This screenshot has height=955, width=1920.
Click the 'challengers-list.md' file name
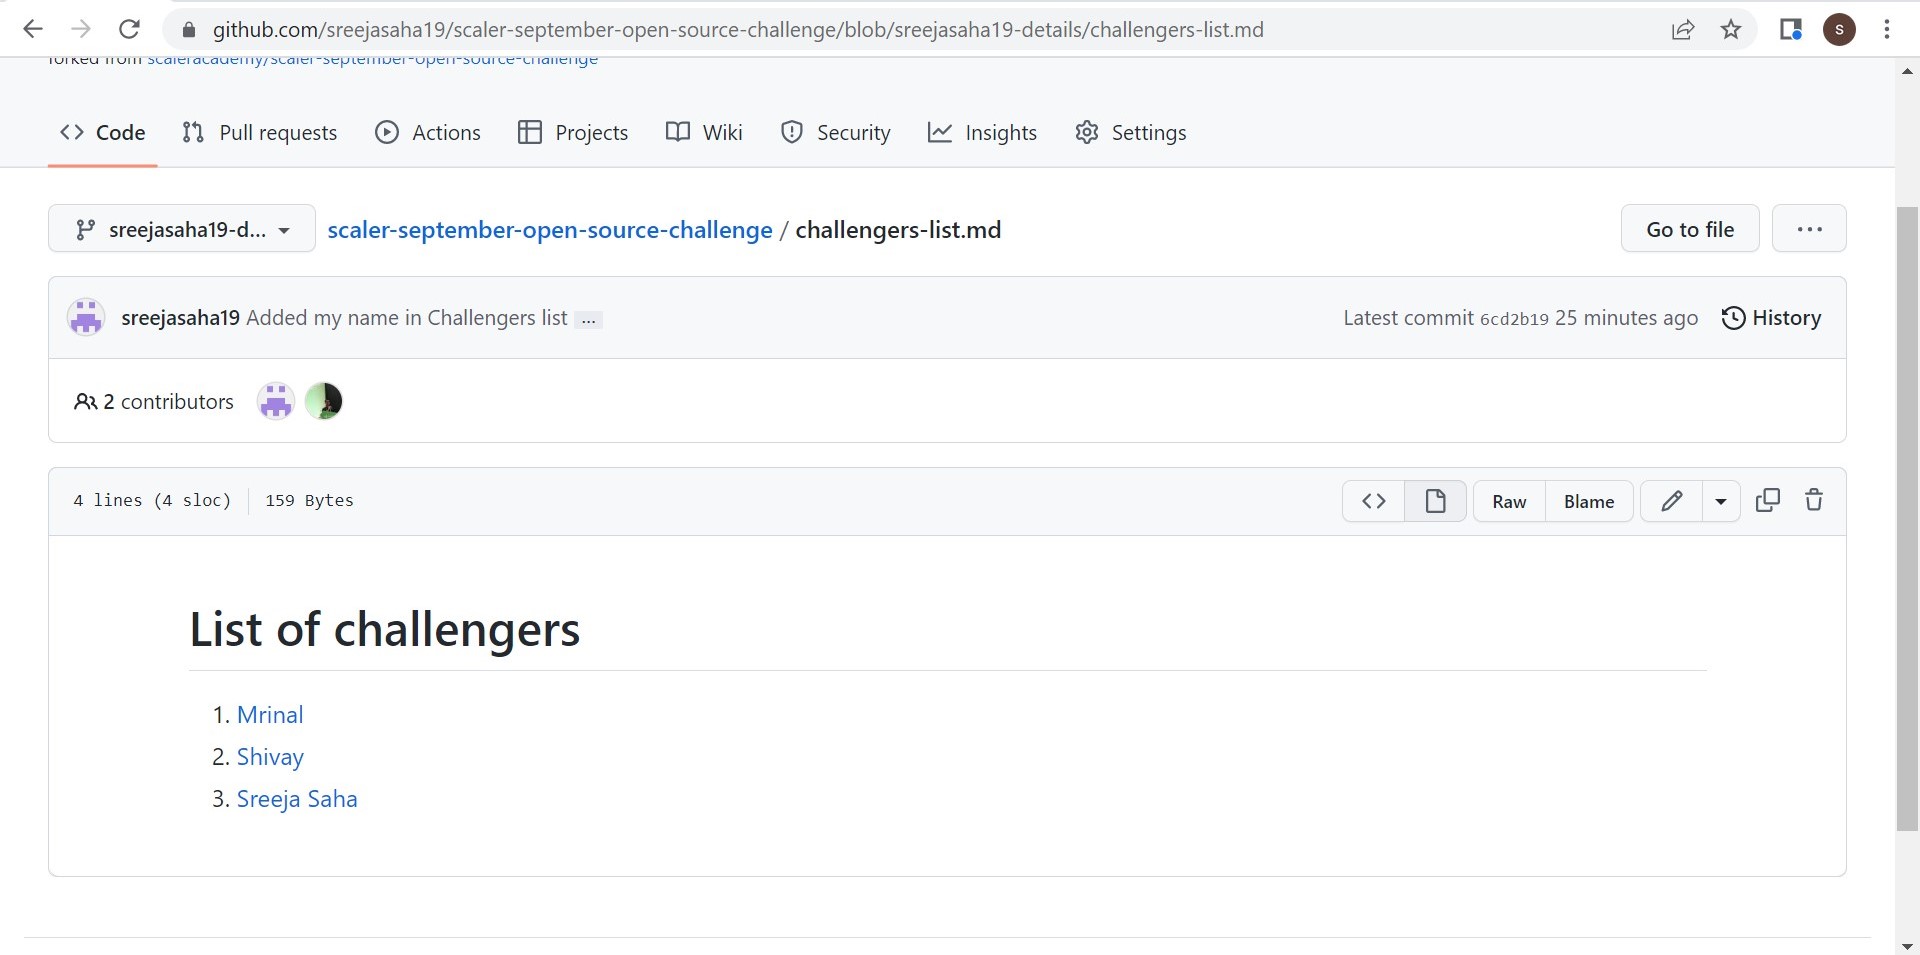[x=898, y=230]
